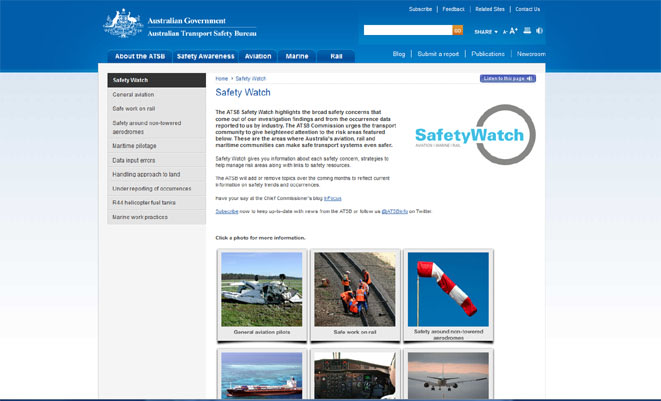Select the Safety Watch sidebar heading
The height and width of the screenshot is (401, 661).
coord(157,80)
